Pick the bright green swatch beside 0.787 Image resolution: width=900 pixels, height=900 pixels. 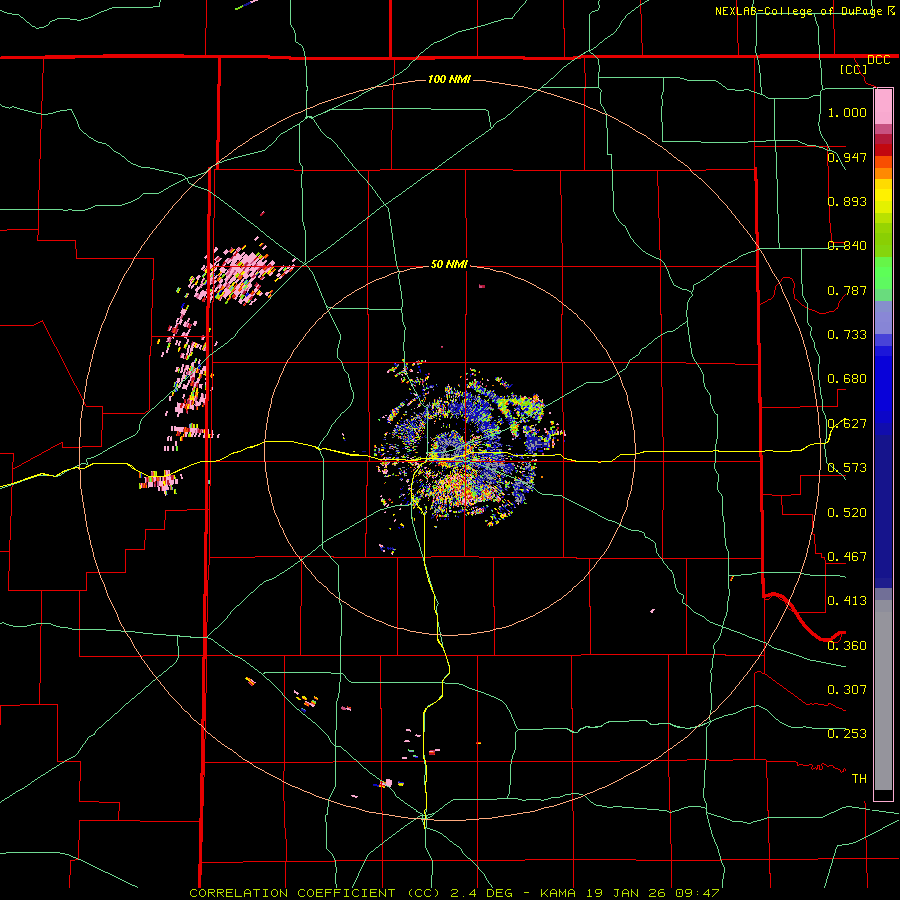point(883,274)
